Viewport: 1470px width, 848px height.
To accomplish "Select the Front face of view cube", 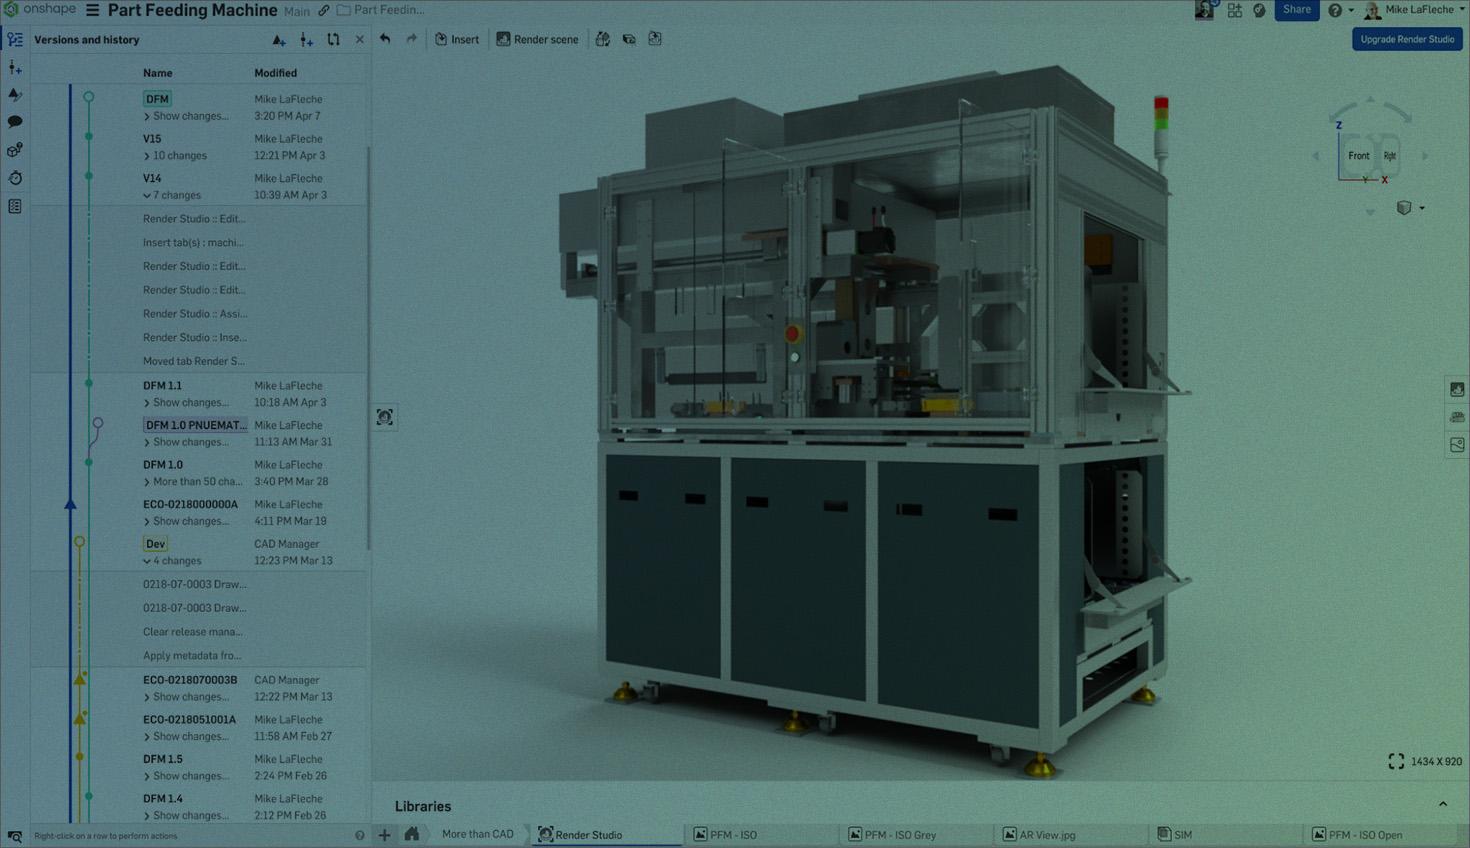I will pyautogui.click(x=1358, y=156).
